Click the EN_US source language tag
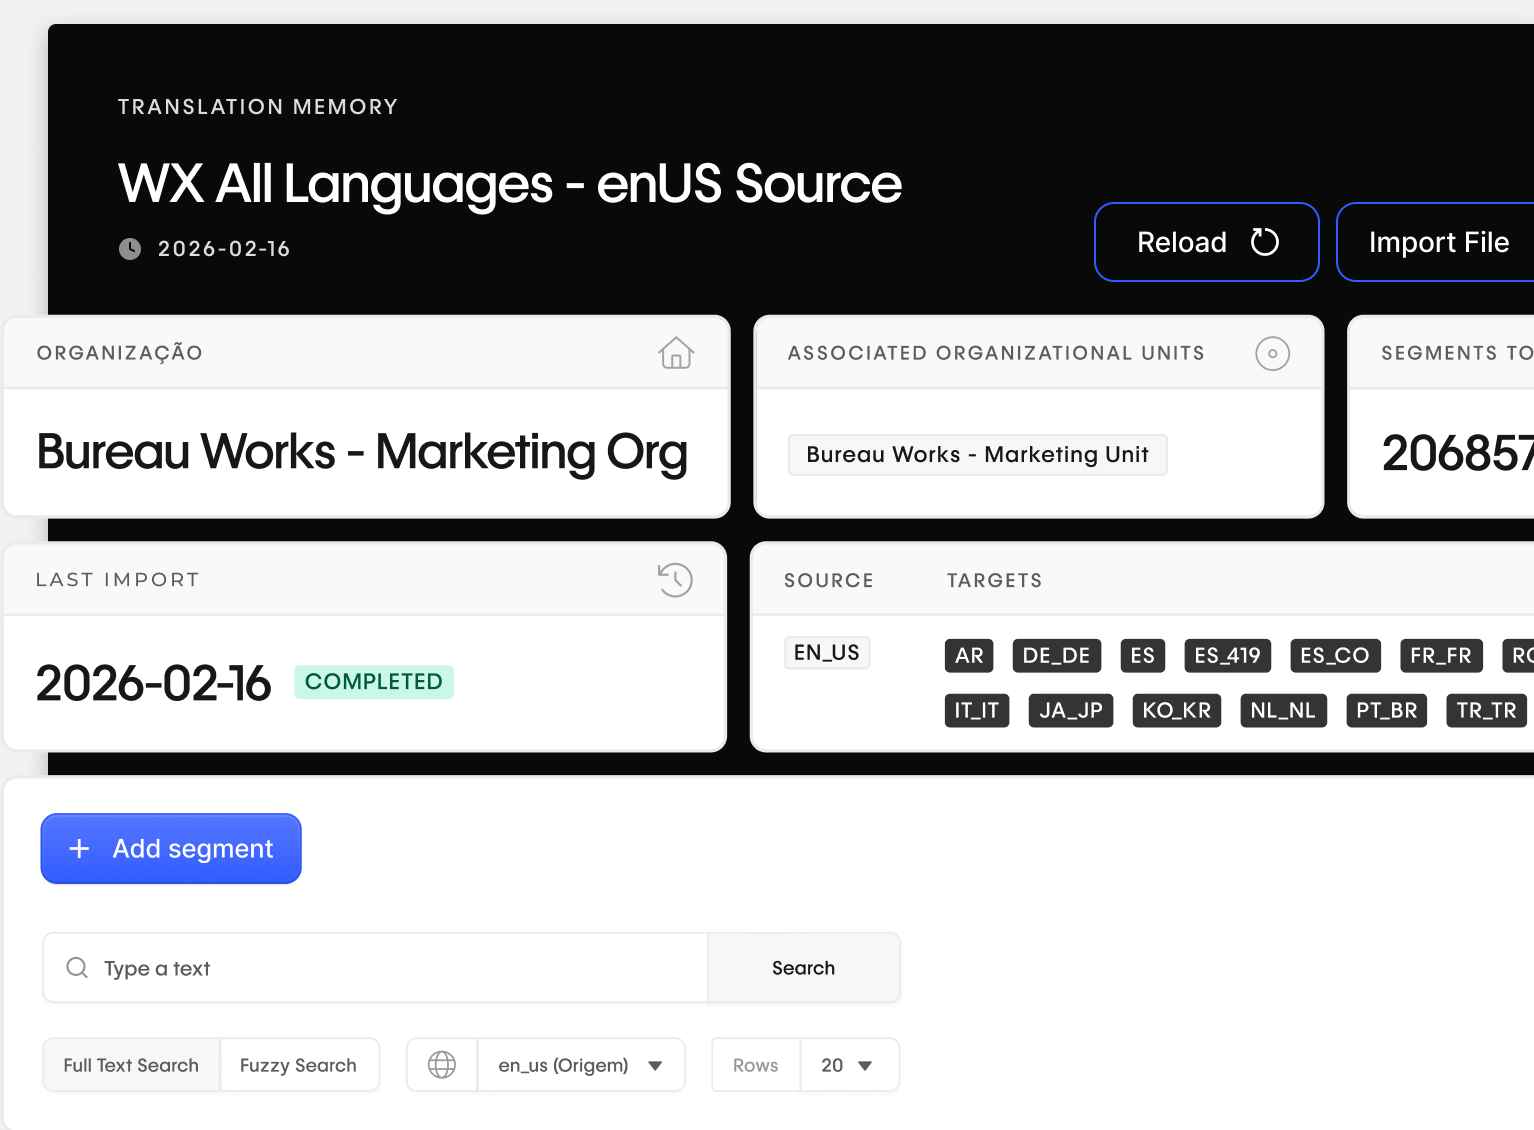This screenshot has height=1130, width=1534. click(x=827, y=653)
